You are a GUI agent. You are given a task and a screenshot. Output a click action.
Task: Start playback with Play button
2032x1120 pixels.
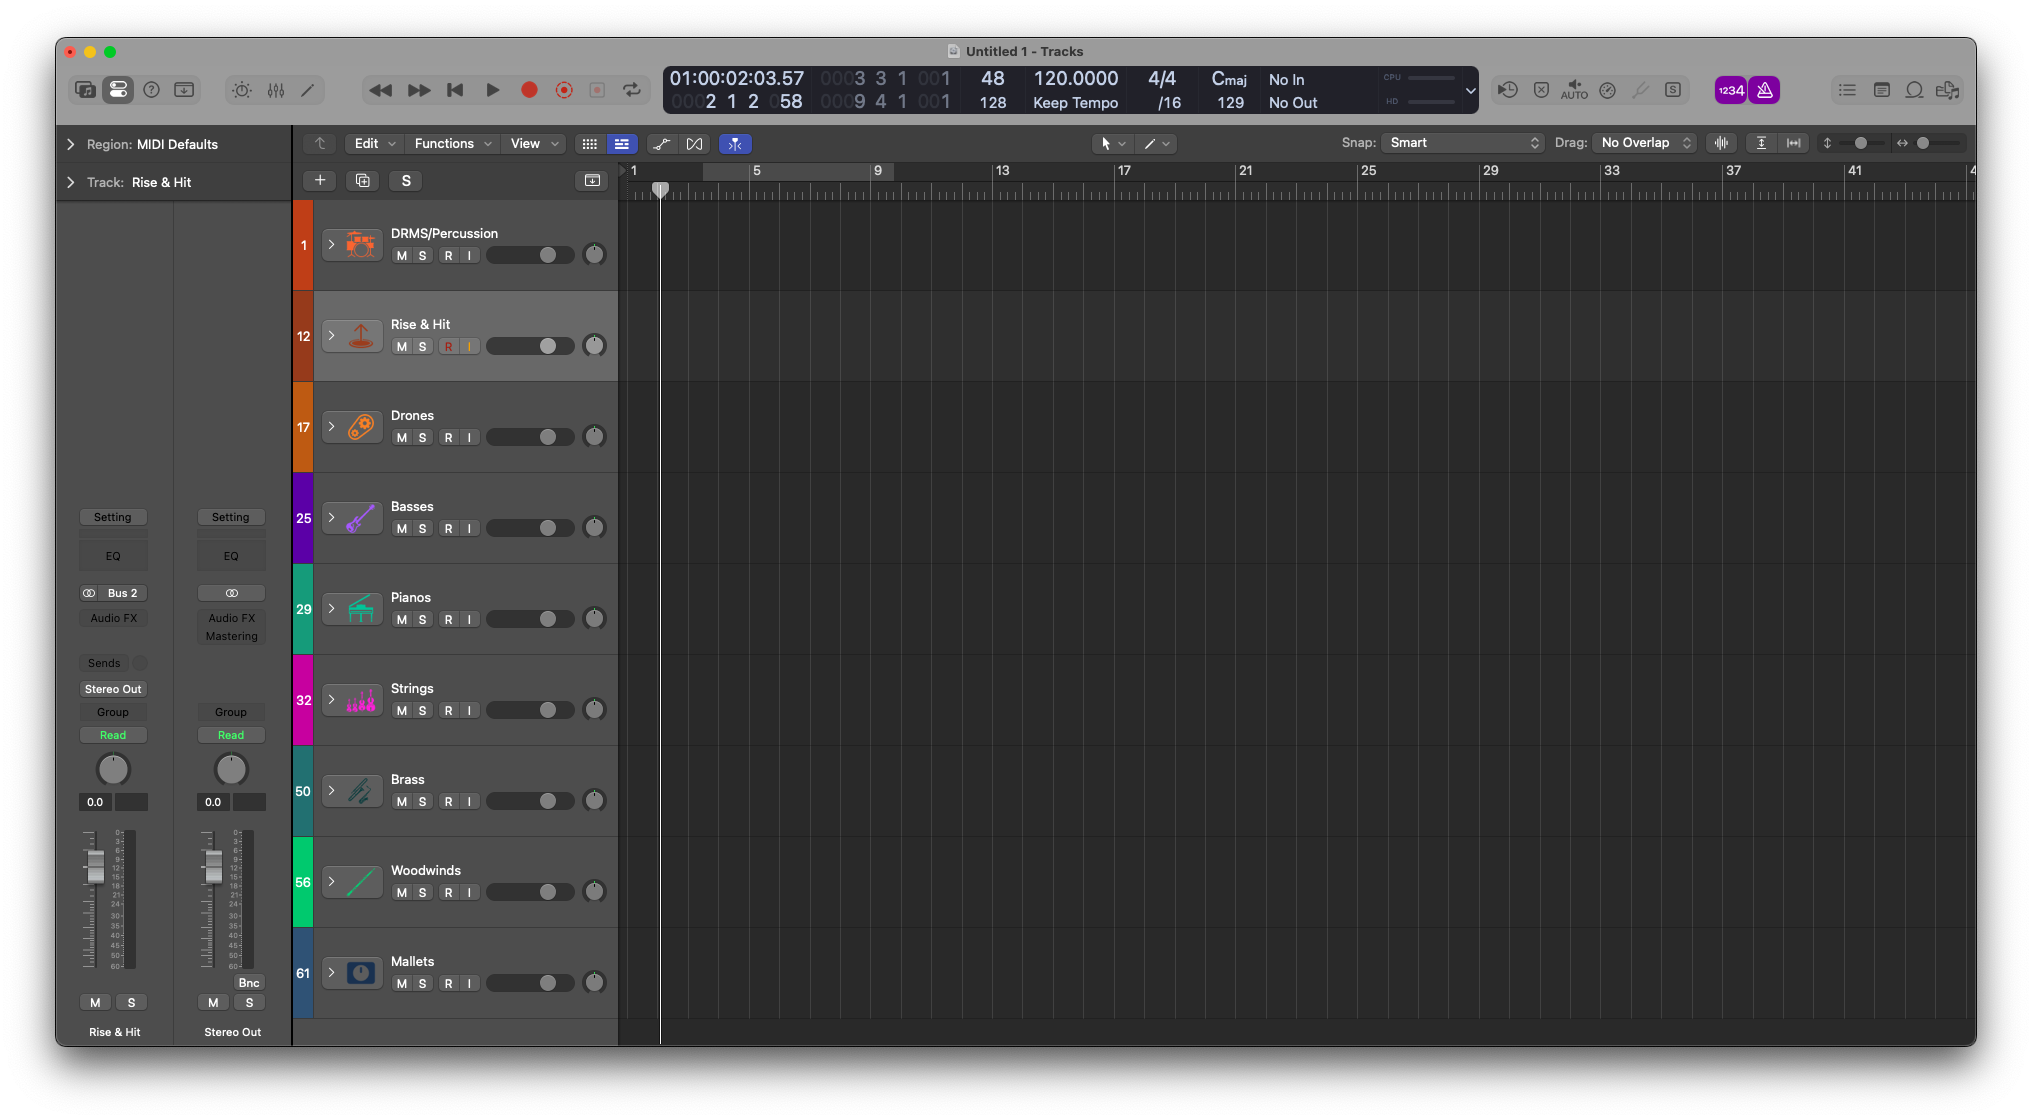click(x=492, y=90)
